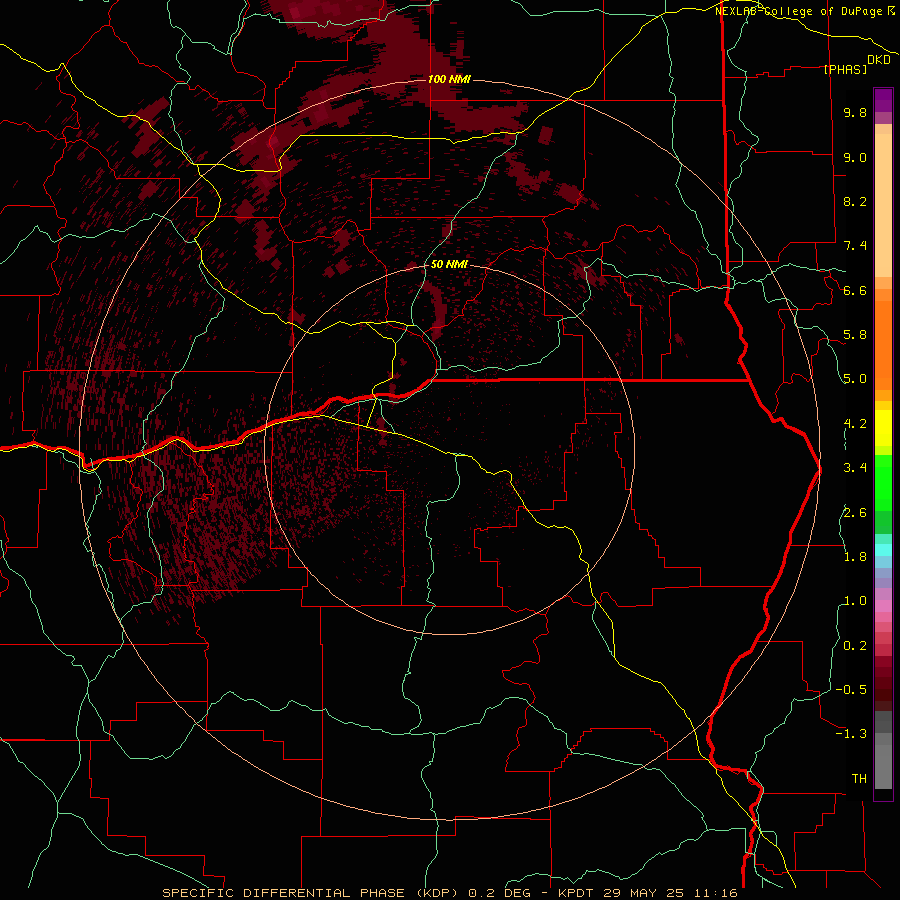This screenshot has height=900, width=900.
Task: Click the -1.3 scale value
Action: tap(851, 734)
